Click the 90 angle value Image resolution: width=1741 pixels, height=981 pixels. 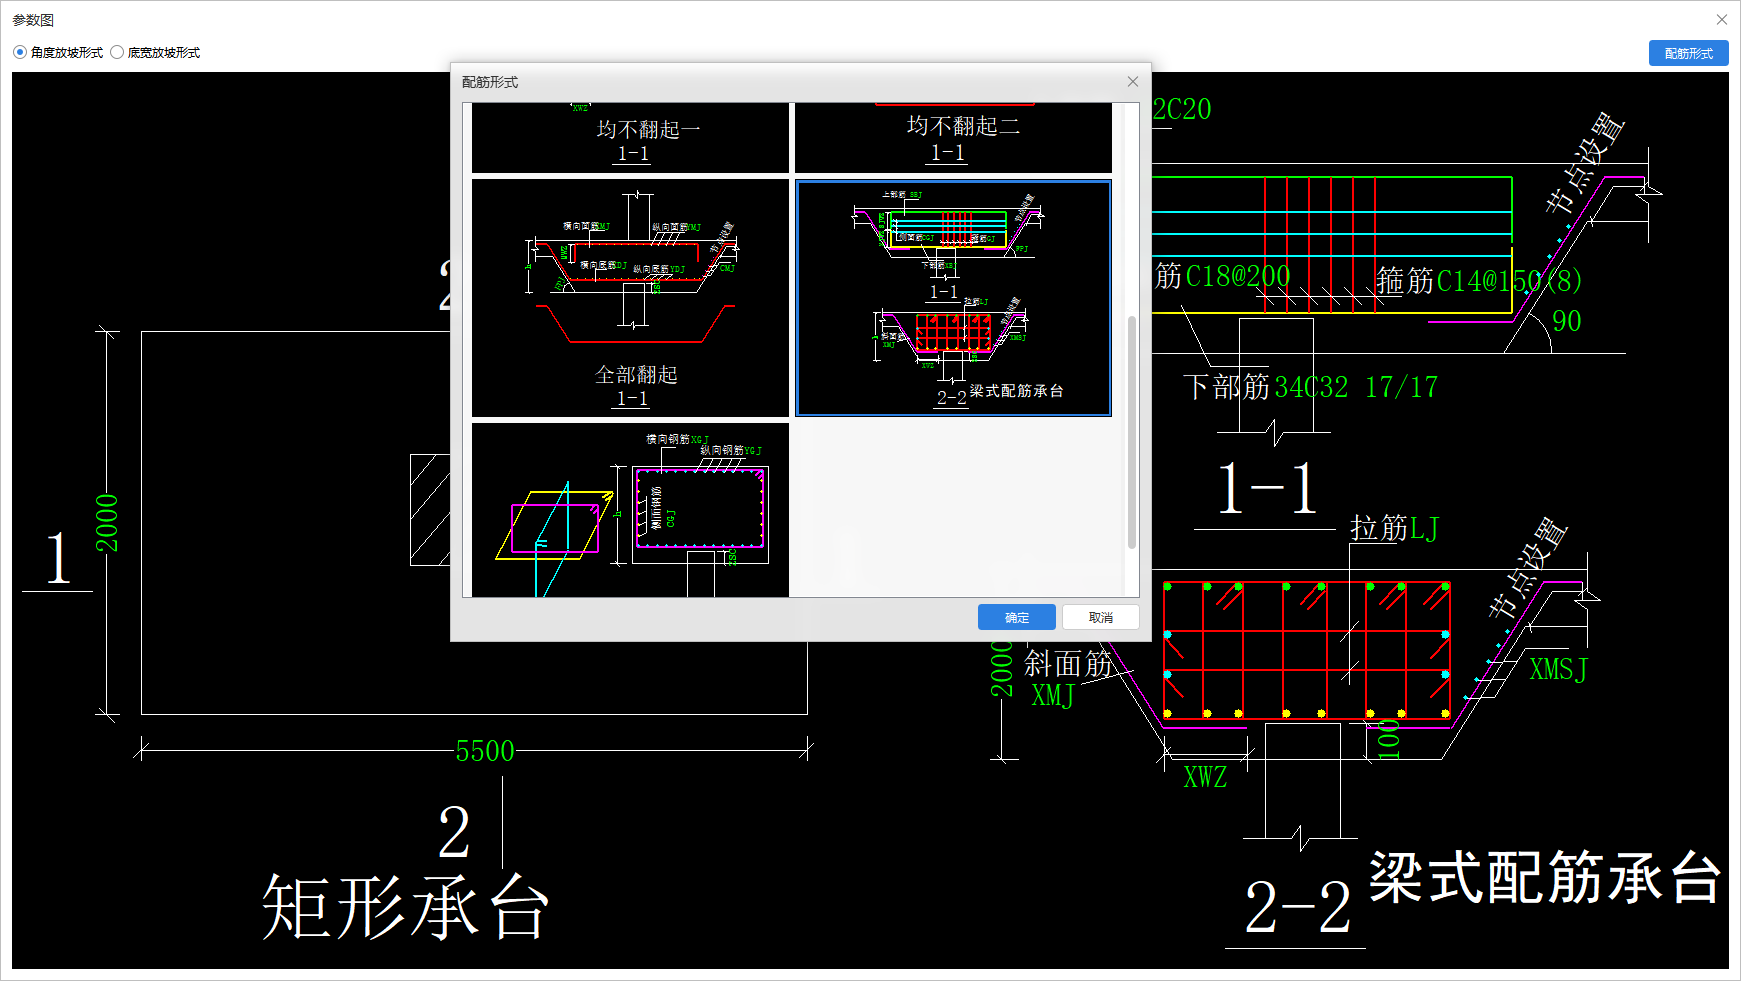1567,321
